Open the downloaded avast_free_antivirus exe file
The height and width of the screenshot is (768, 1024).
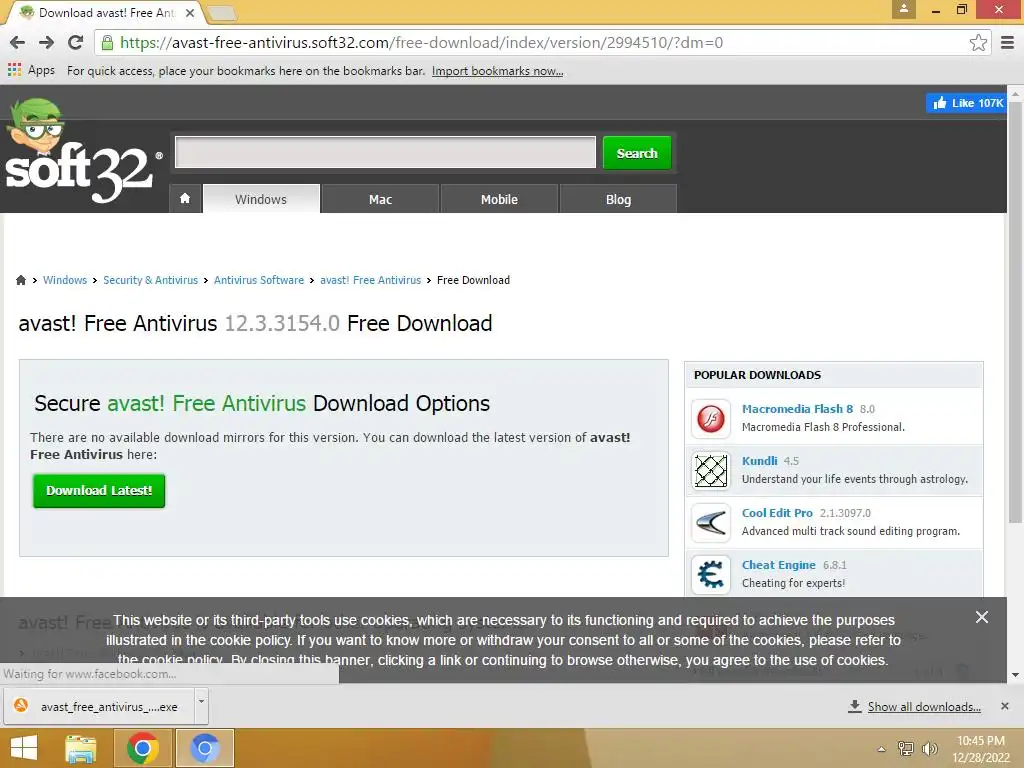click(x=99, y=707)
